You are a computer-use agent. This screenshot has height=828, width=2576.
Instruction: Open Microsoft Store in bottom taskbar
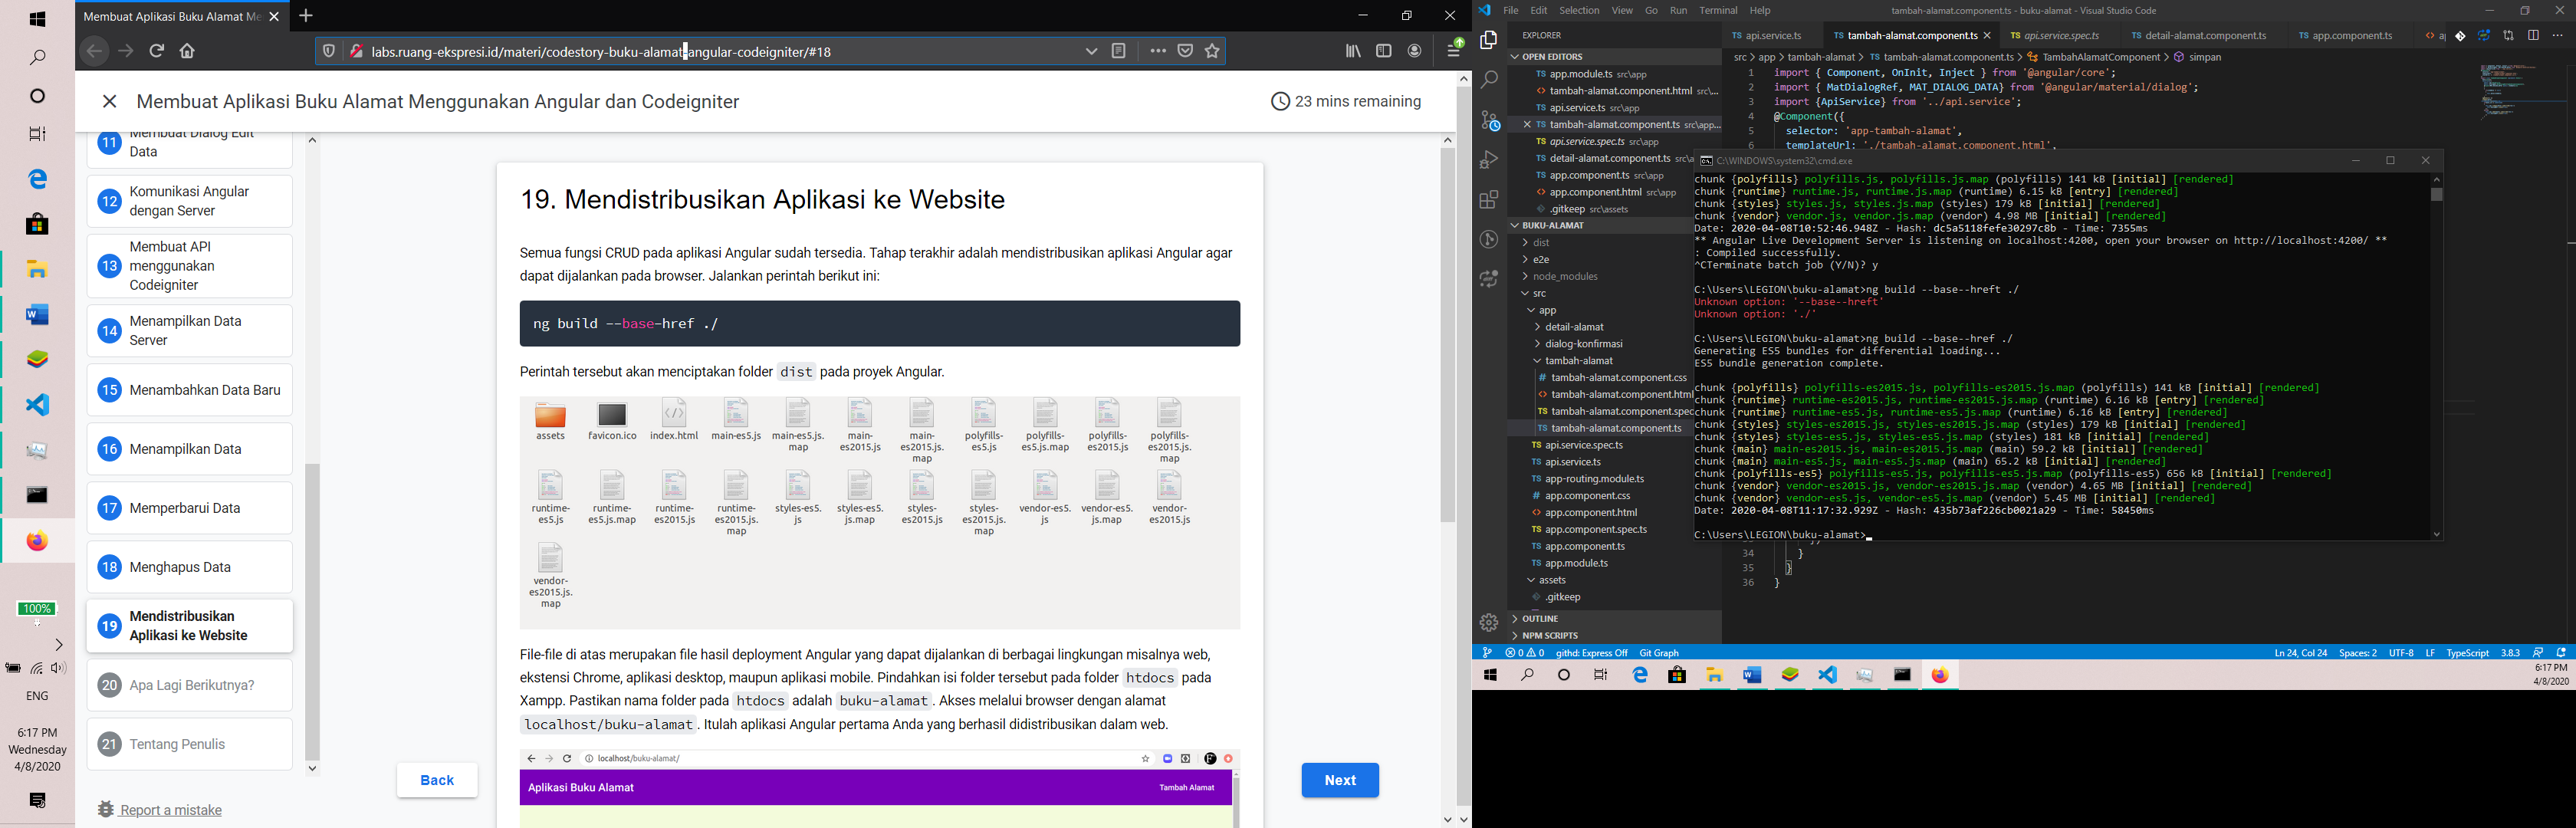coord(1677,676)
